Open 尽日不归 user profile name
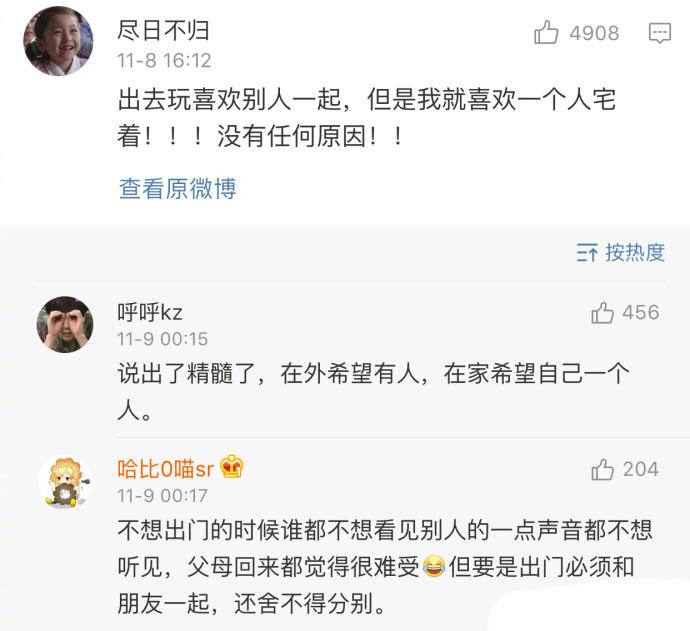Image resolution: width=690 pixels, height=631 pixels. 164,31
